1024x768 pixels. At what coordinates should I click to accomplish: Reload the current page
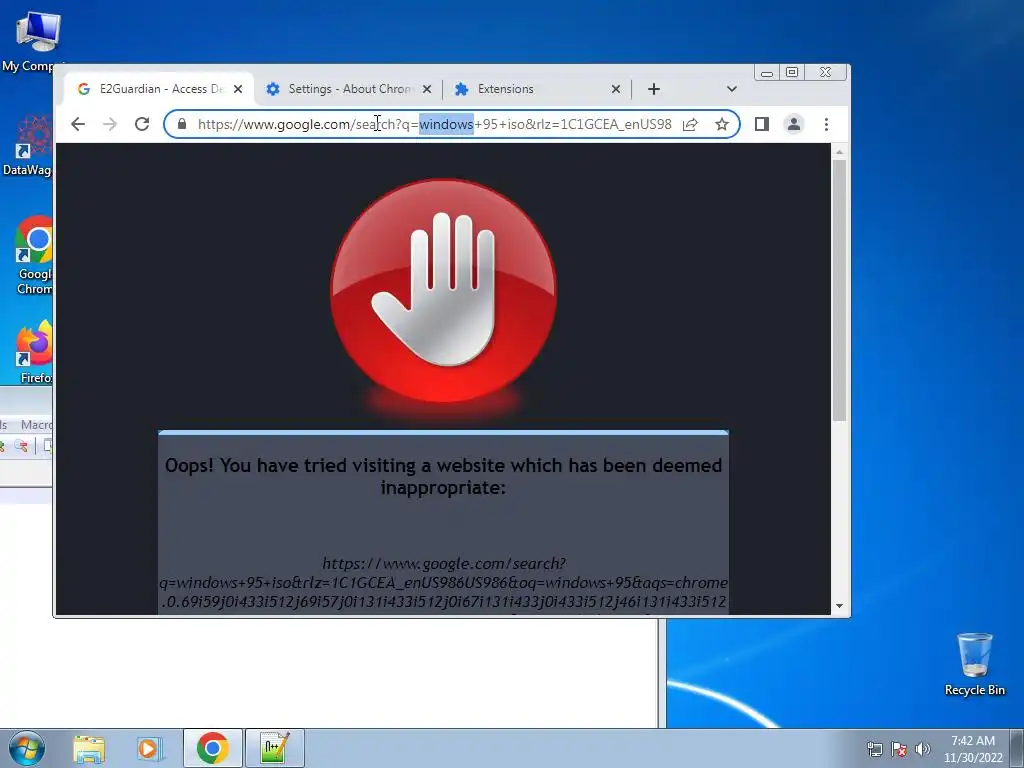[142, 124]
